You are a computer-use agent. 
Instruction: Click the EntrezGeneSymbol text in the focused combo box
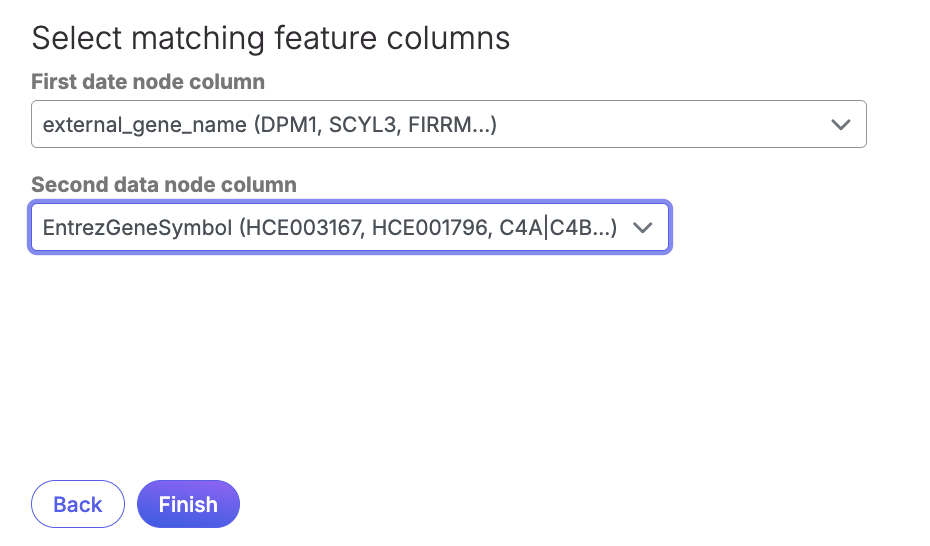pyautogui.click(x=136, y=228)
